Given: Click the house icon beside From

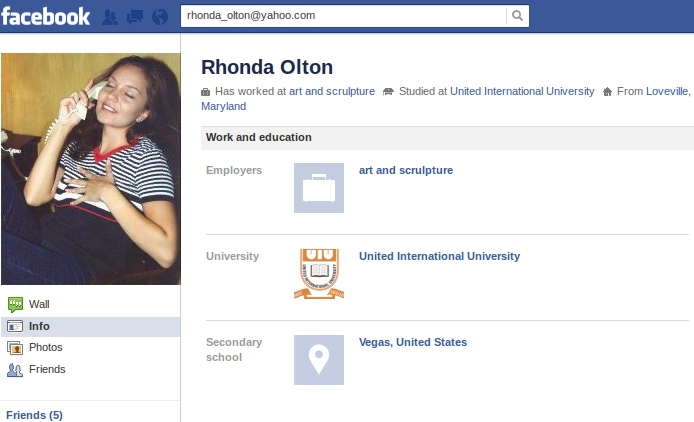Looking at the screenshot, I should point(608,92).
